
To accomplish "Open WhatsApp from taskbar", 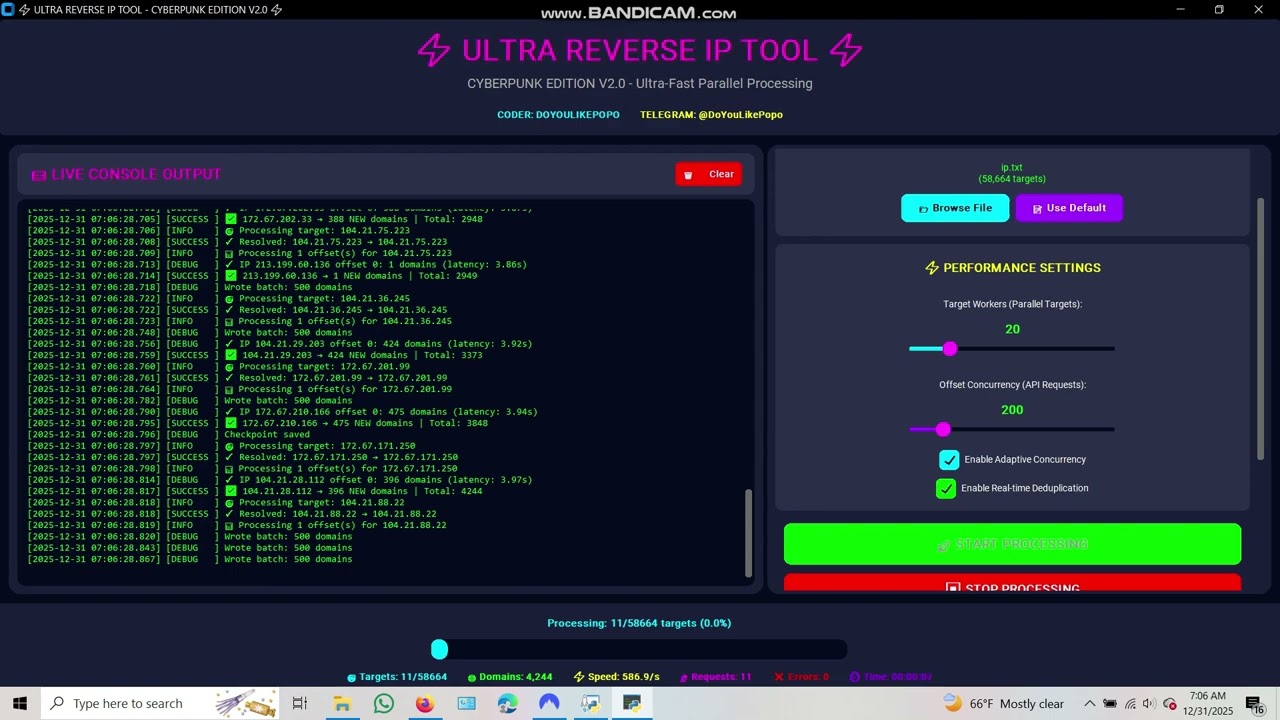I will pyautogui.click(x=384, y=703).
